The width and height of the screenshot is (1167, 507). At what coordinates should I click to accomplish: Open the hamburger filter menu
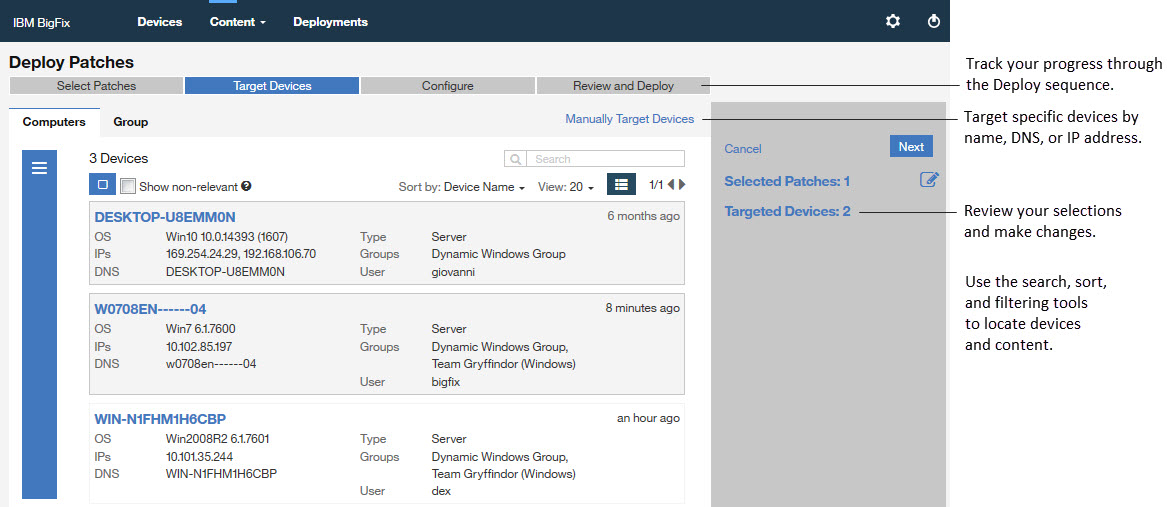pyautogui.click(x=40, y=168)
